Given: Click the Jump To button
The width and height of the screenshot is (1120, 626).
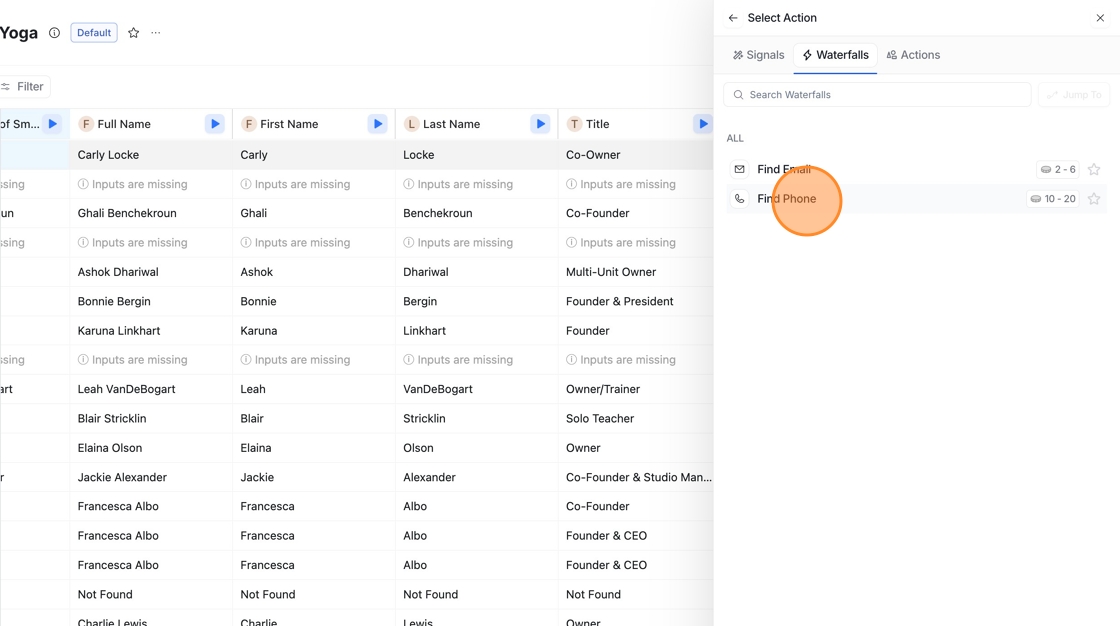Looking at the screenshot, I should point(1074,94).
